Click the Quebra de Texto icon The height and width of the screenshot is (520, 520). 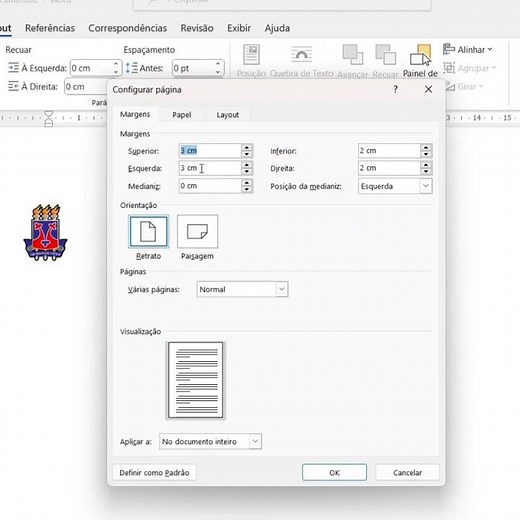301,55
